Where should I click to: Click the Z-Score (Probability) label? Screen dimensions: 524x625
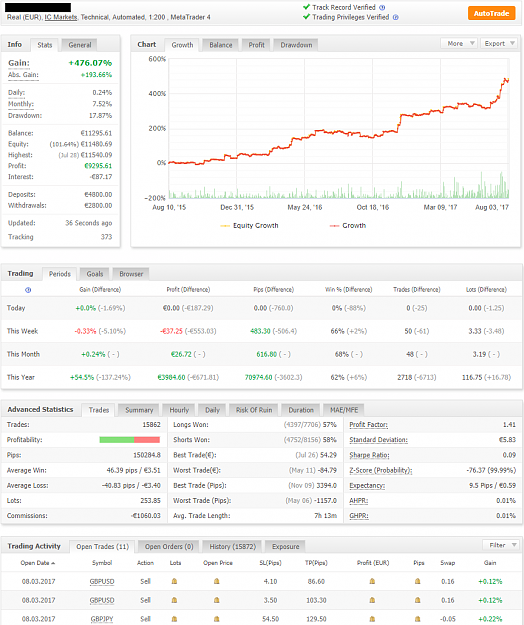point(380,470)
